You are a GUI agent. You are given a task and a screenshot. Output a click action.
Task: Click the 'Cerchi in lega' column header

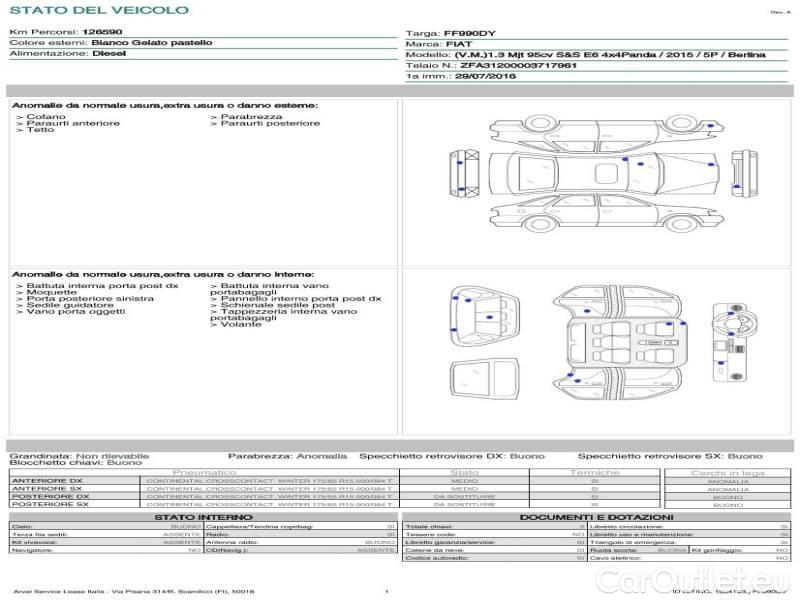[728, 473]
